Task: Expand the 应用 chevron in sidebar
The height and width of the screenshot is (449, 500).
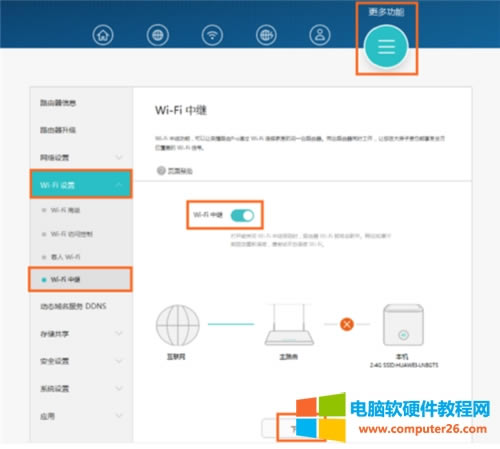Action: tap(119, 416)
